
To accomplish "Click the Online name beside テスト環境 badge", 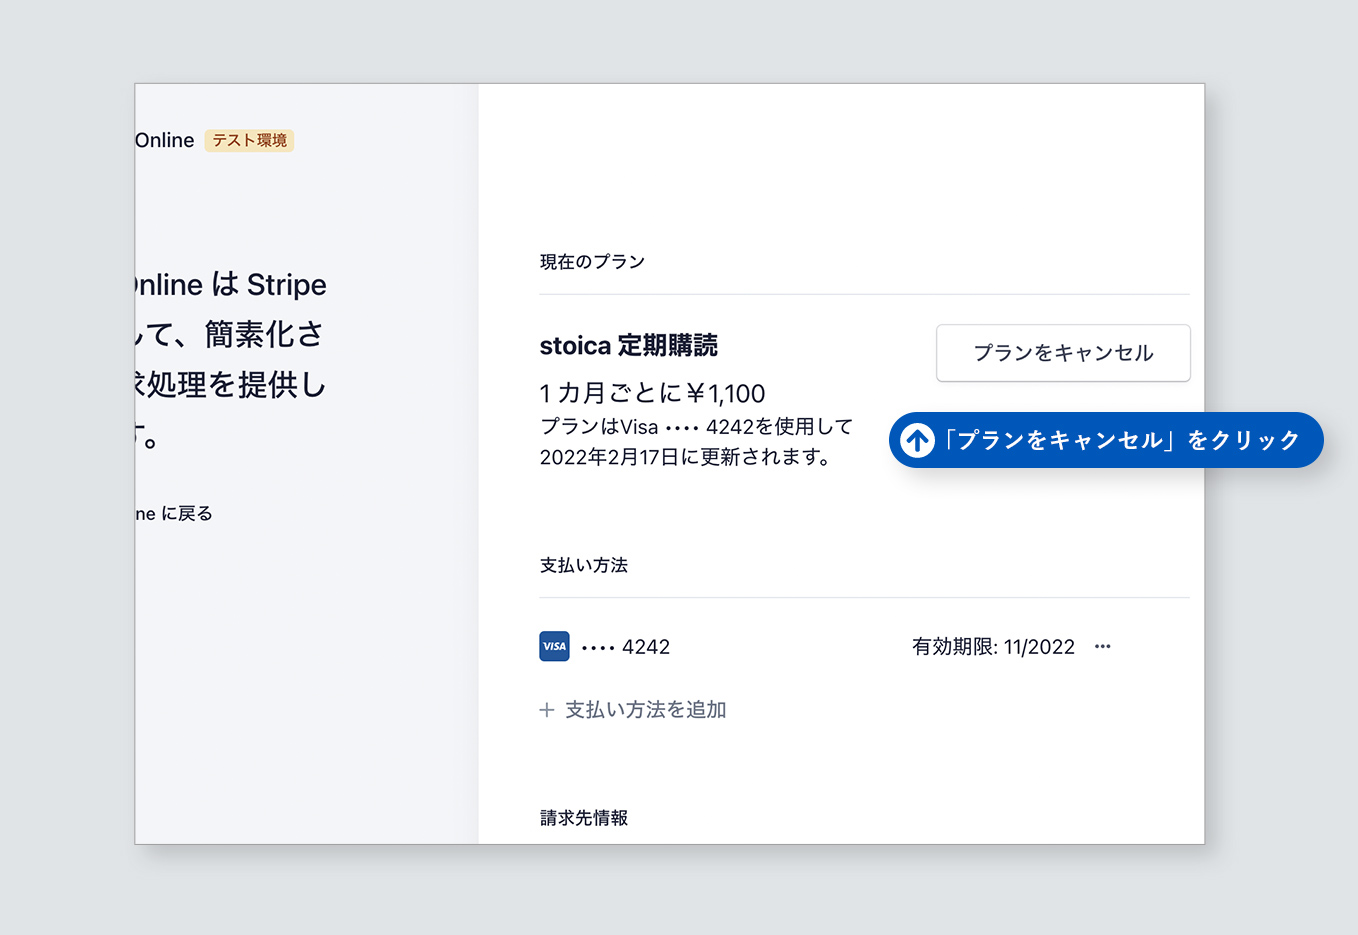I will (x=165, y=141).
